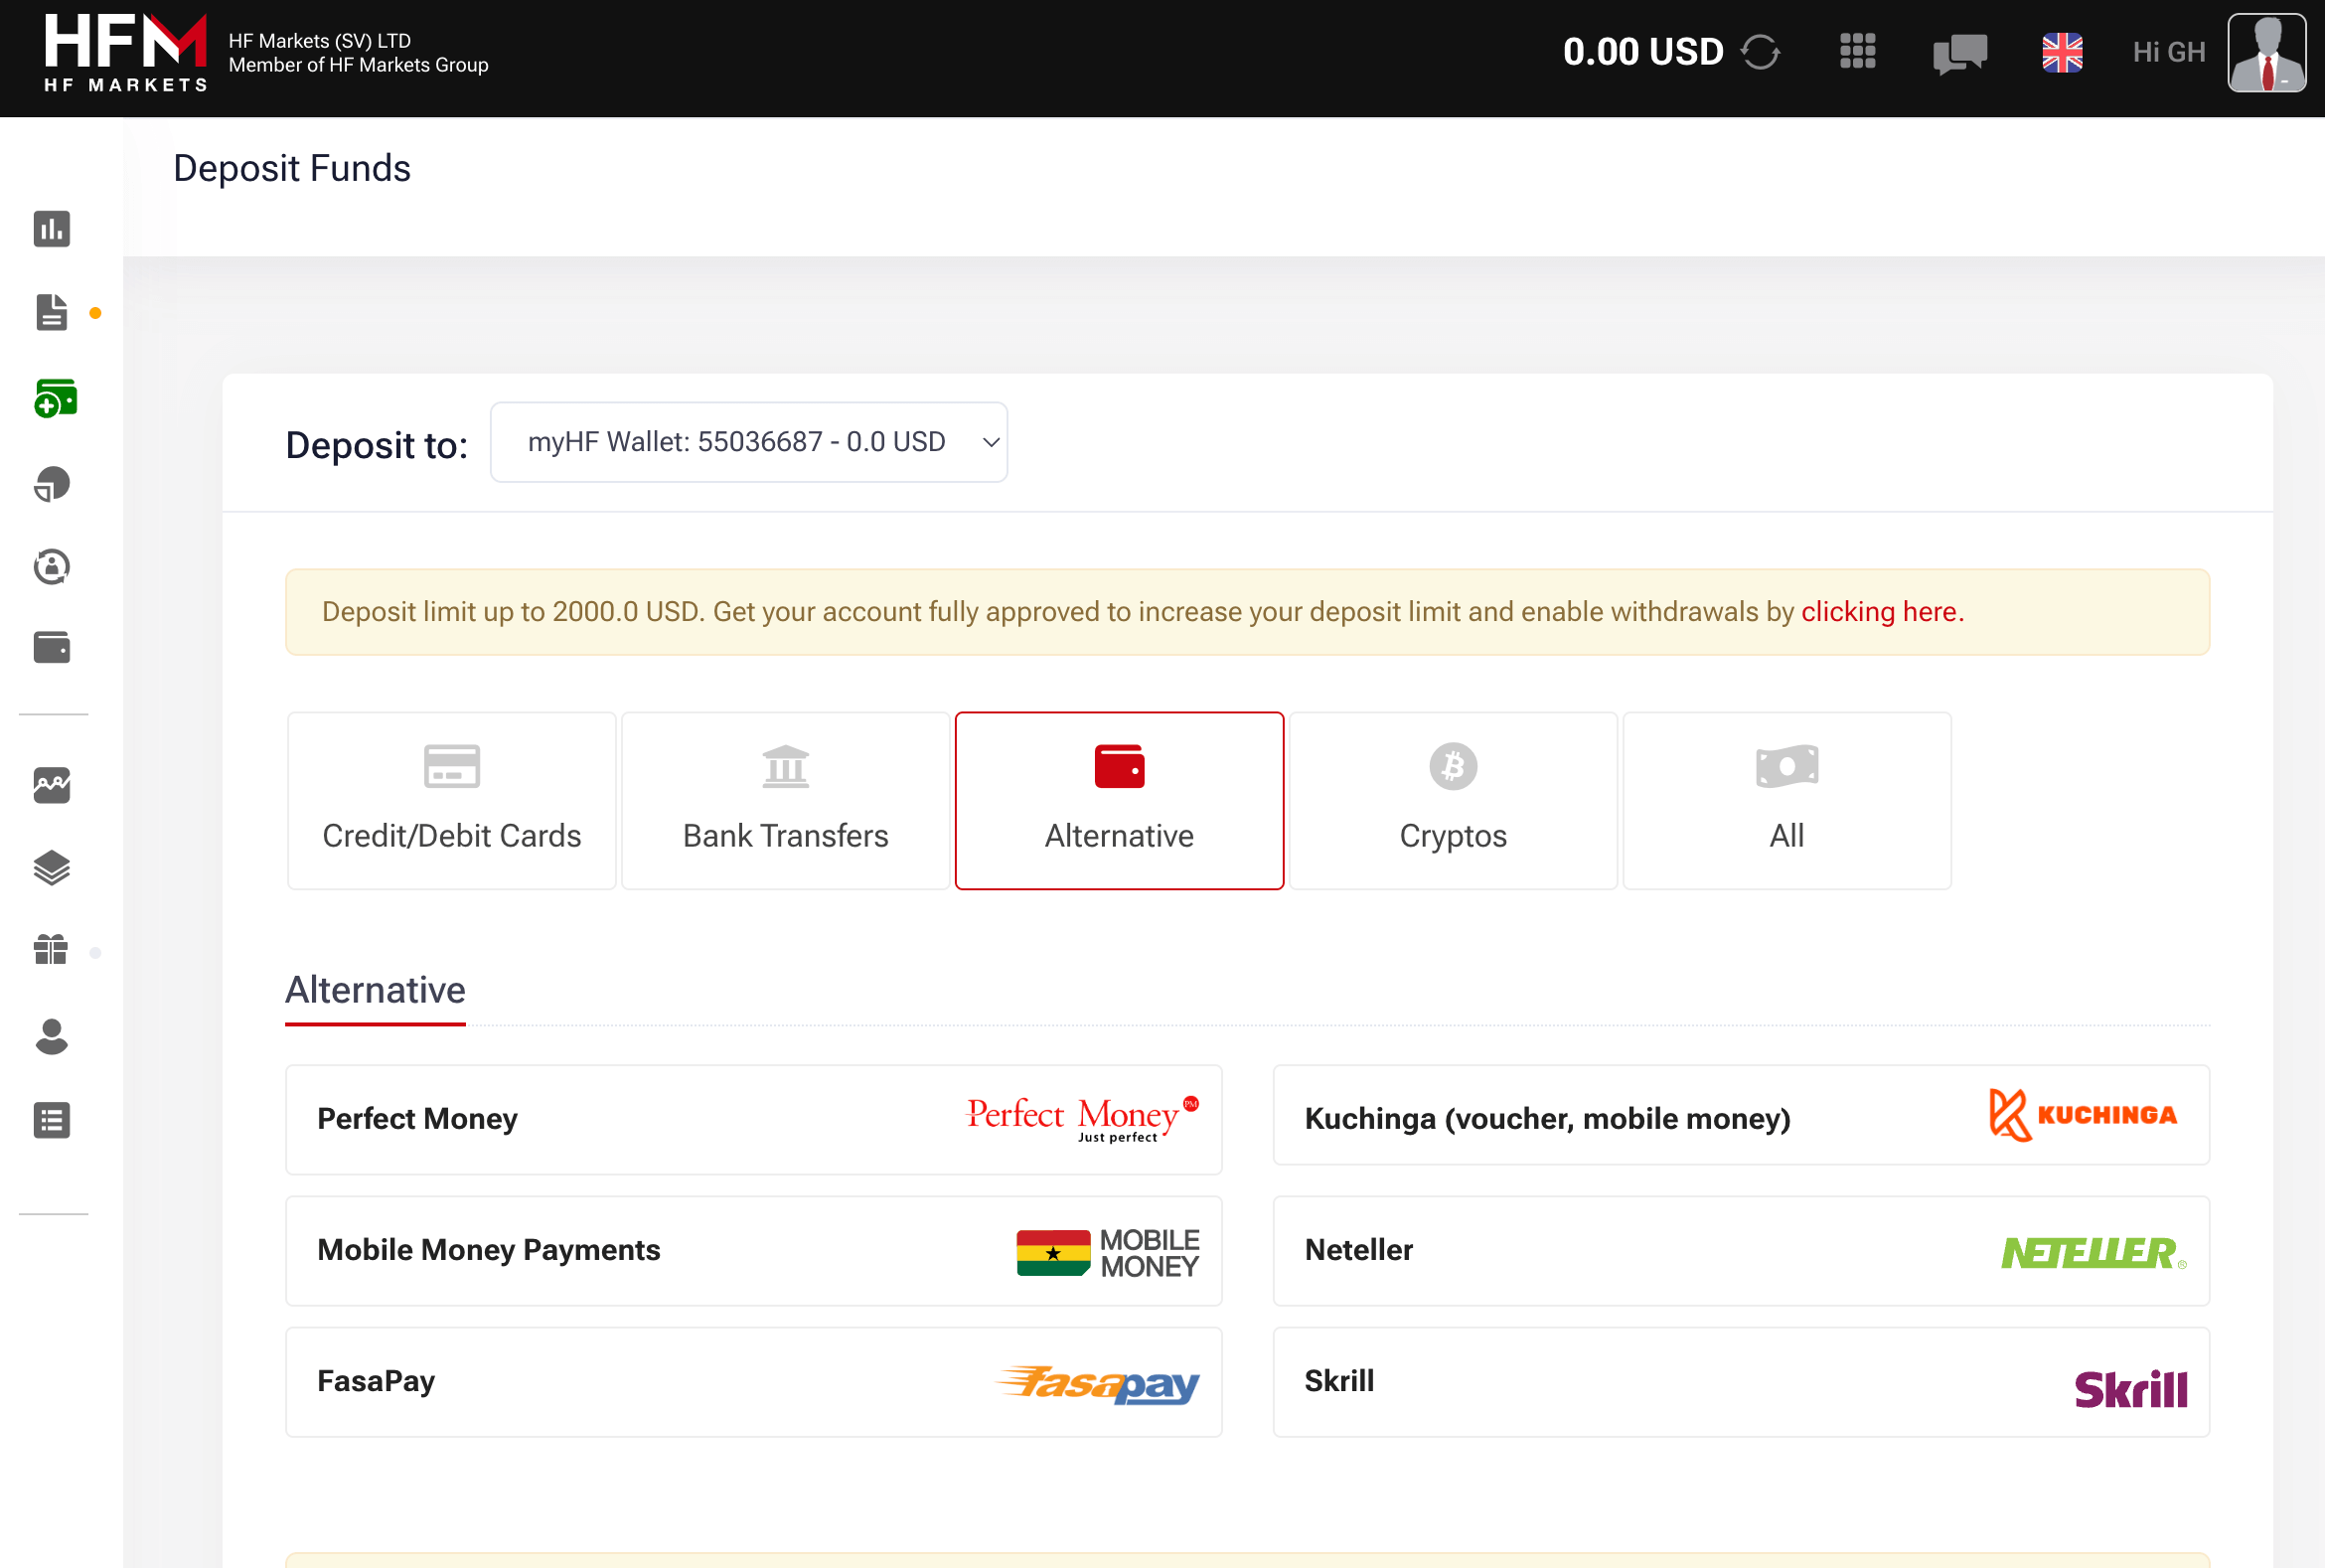Image resolution: width=2325 pixels, height=1568 pixels.
Task: Click the user profile avatar icon
Action: (2269, 53)
